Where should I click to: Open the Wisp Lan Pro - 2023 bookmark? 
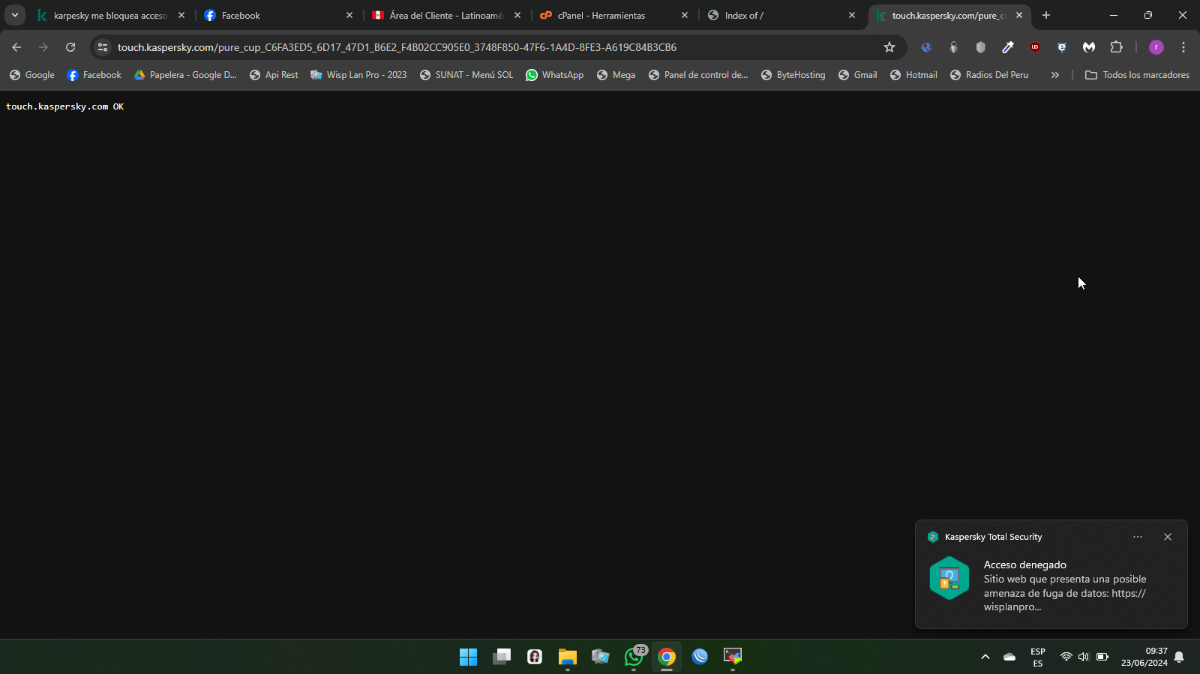[x=358, y=75]
